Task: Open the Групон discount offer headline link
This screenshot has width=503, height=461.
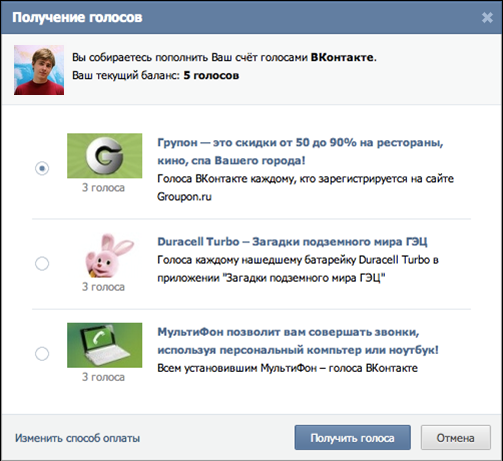Action: pyautogui.click(x=300, y=151)
